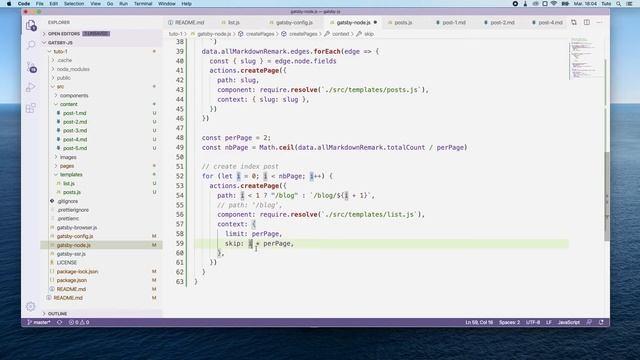Click the notifications bell in status bar
The height and width of the screenshot is (360, 640).
point(601,322)
